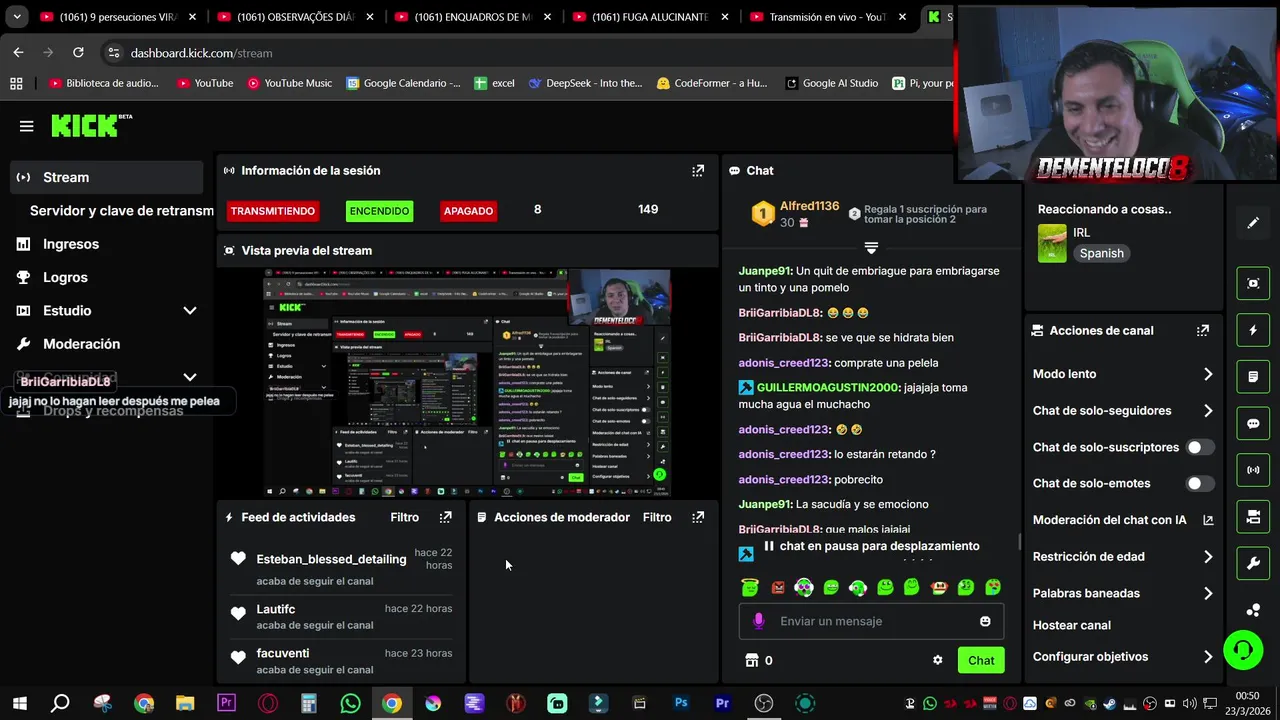Open the DeepSeek bookmark
The height and width of the screenshot is (720, 1280).
click(585, 83)
